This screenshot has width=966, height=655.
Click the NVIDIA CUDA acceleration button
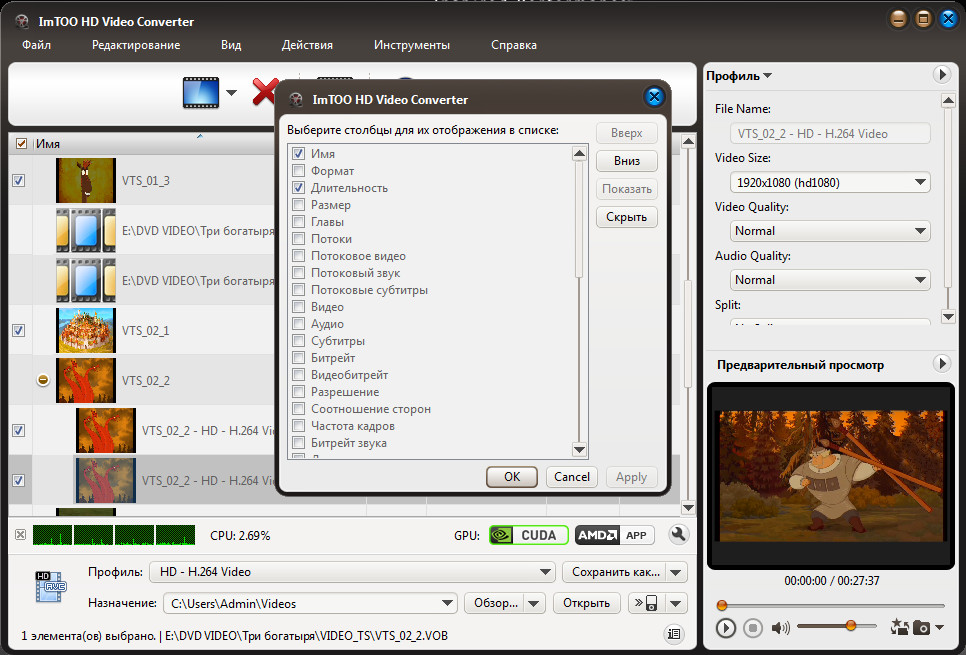click(528, 535)
